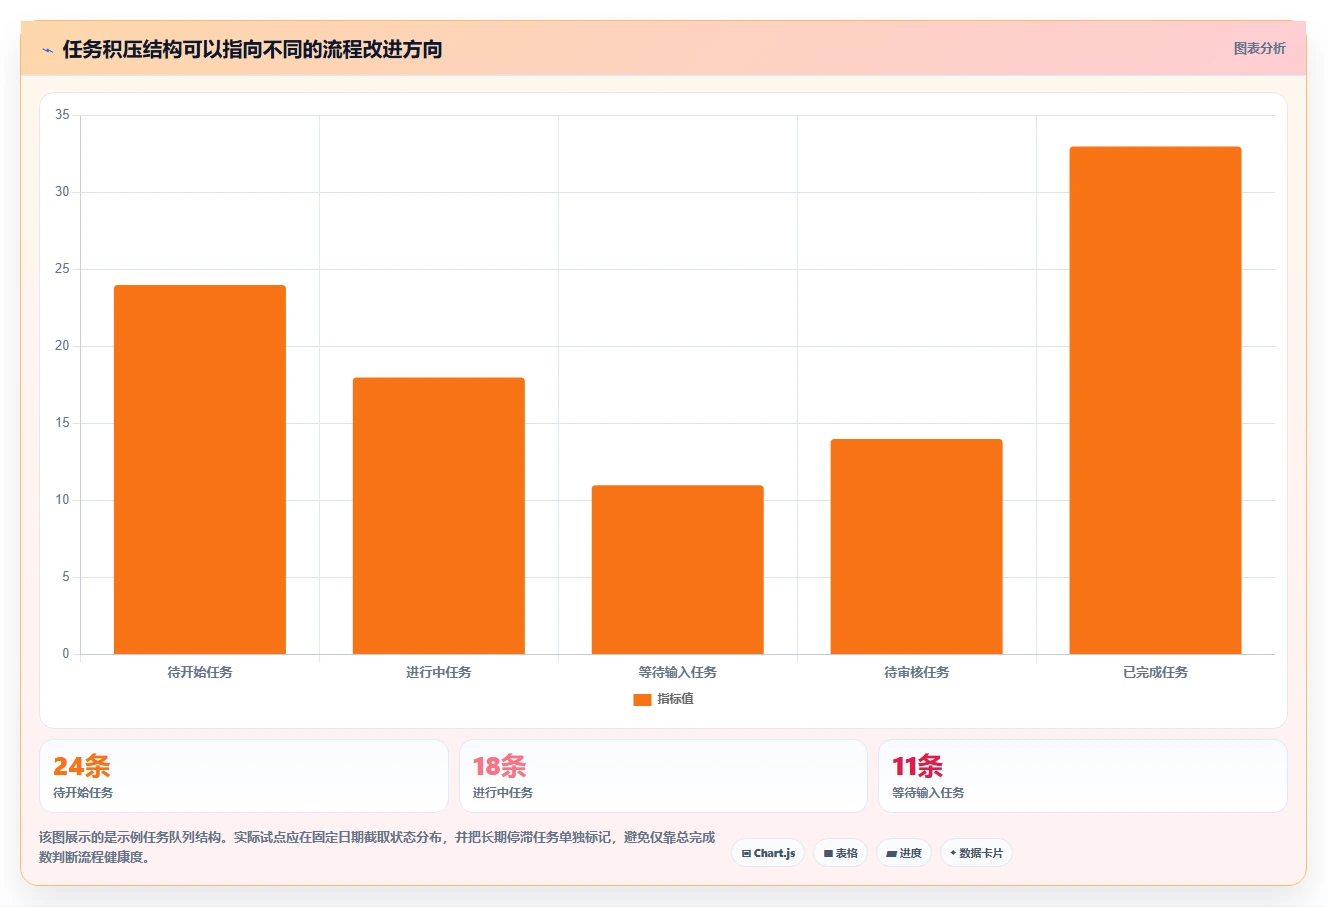Click the 30 y-axis tick value
The height and width of the screenshot is (907, 1327).
pyautogui.click(x=62, y=192)
